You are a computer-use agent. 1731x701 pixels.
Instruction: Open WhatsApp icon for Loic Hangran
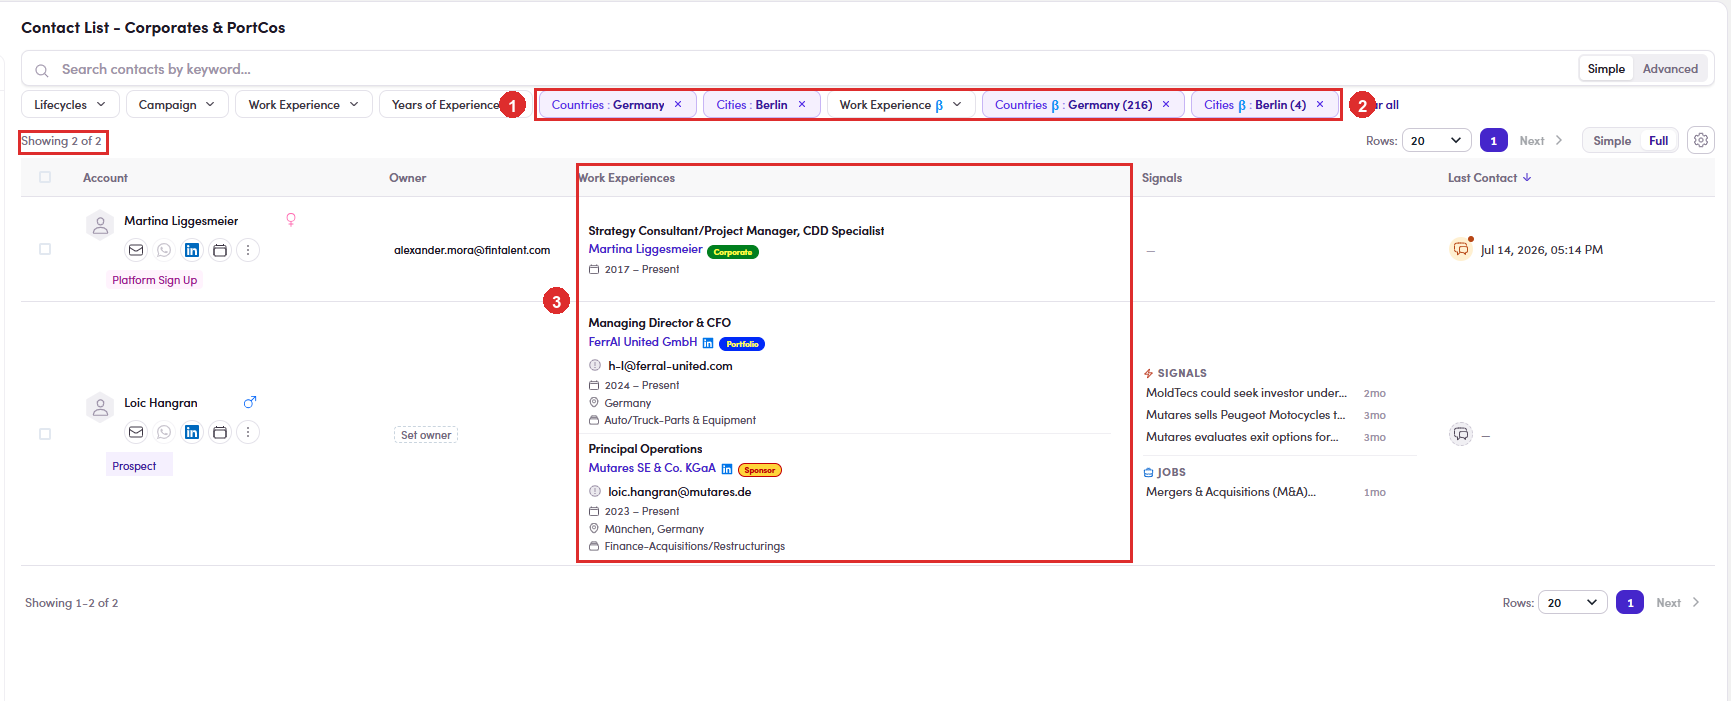tap(164, 432)
